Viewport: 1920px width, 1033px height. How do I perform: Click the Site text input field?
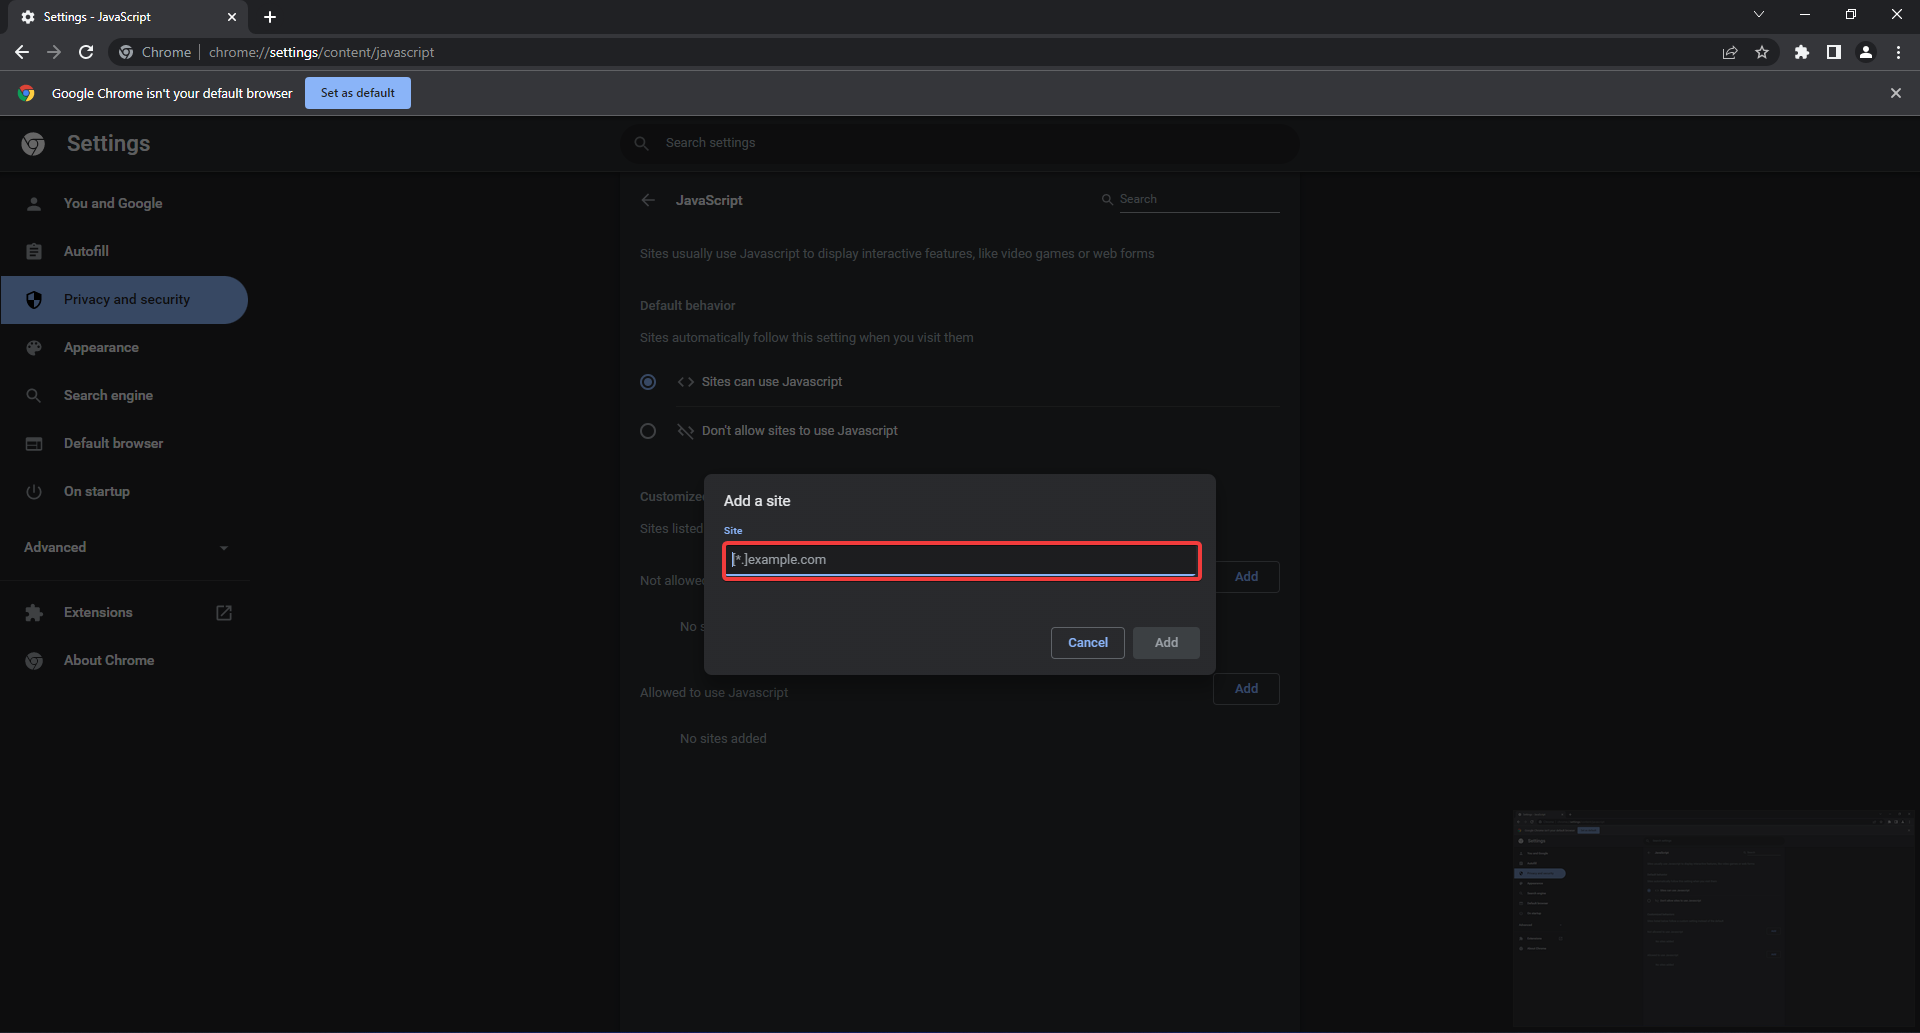point(961,560)
